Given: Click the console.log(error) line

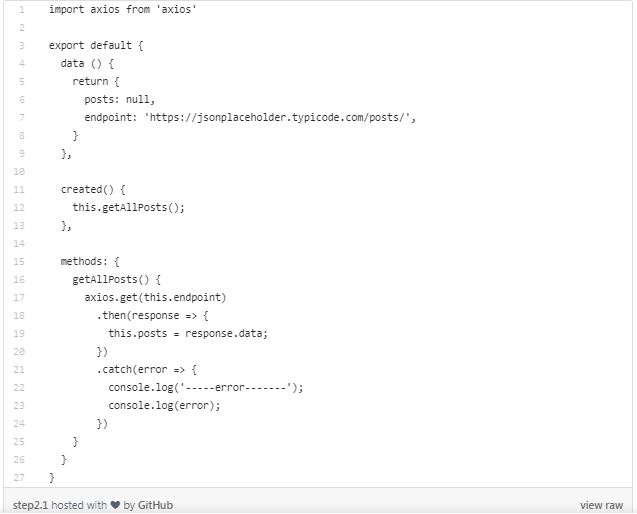Looking at the screenshot, I should click(164, 406).
